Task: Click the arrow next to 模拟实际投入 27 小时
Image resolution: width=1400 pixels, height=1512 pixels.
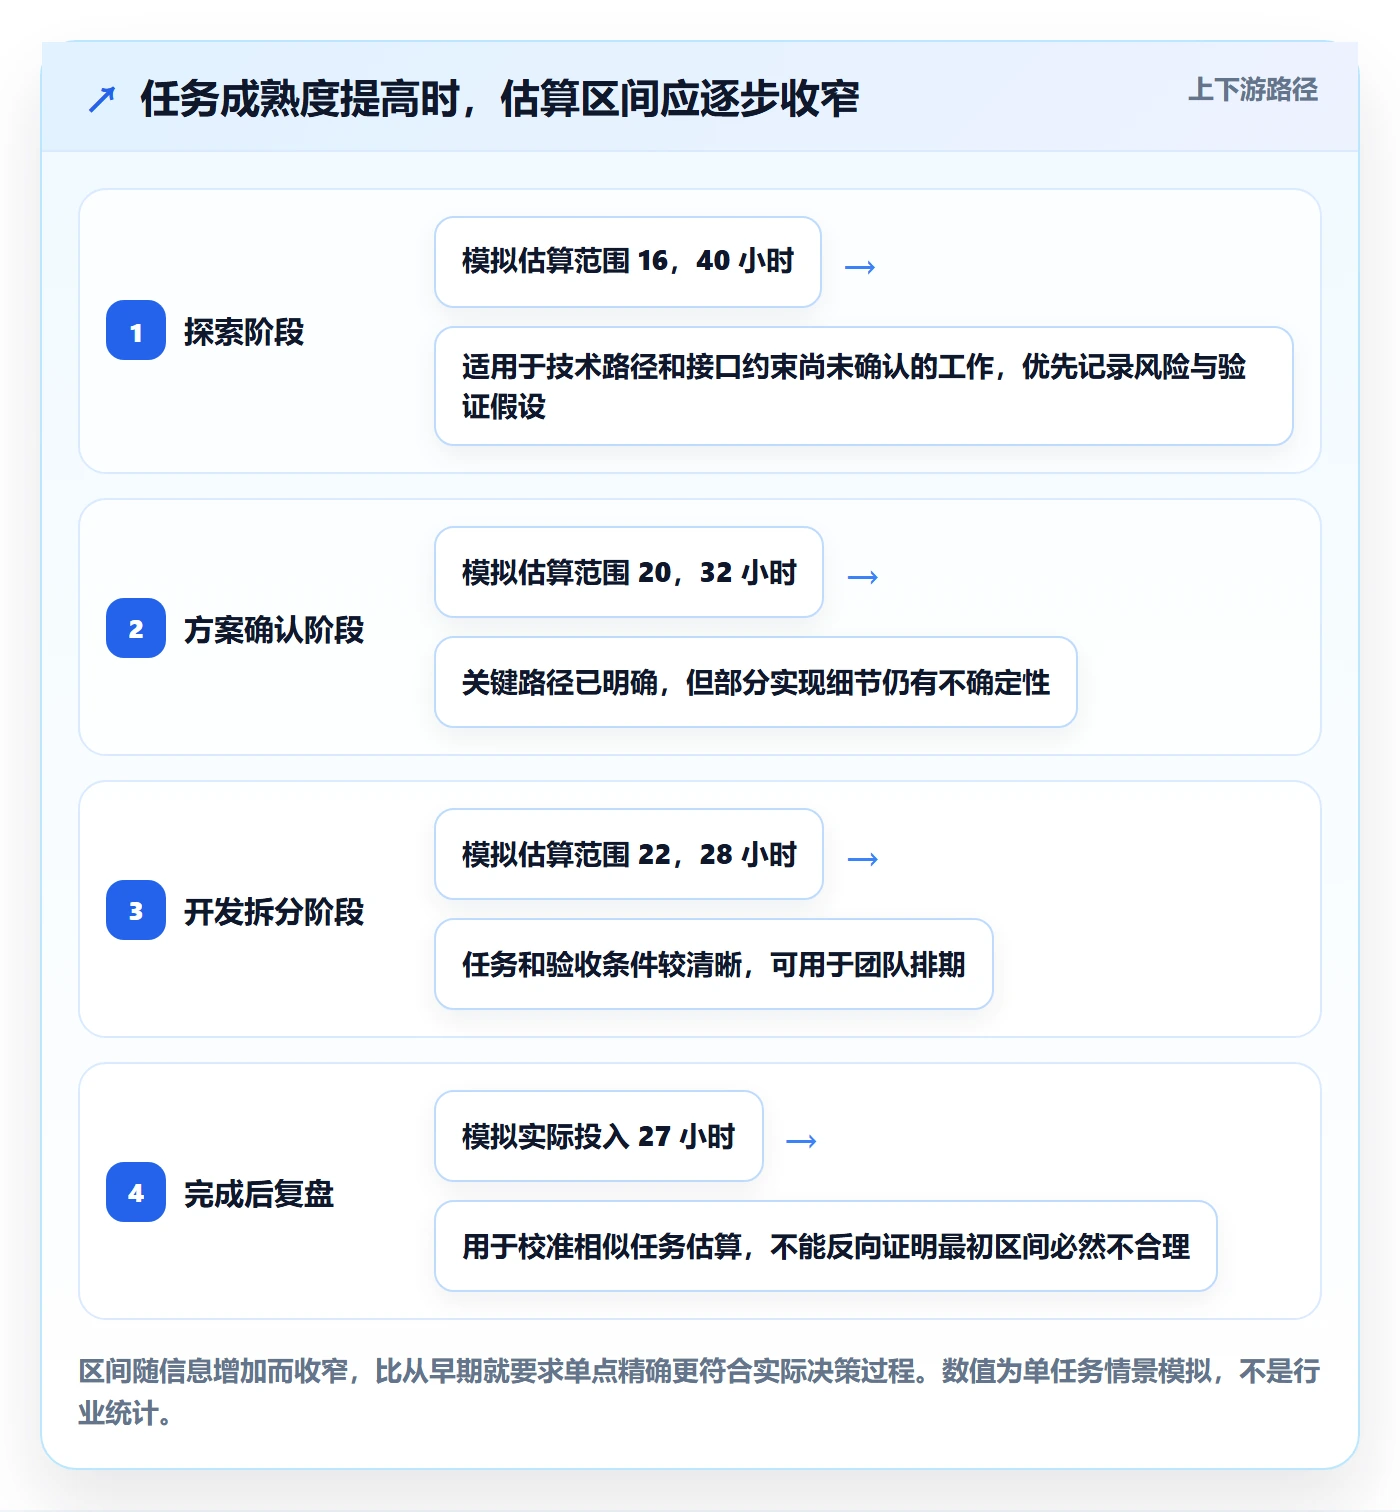Action: click(802, 1141)
